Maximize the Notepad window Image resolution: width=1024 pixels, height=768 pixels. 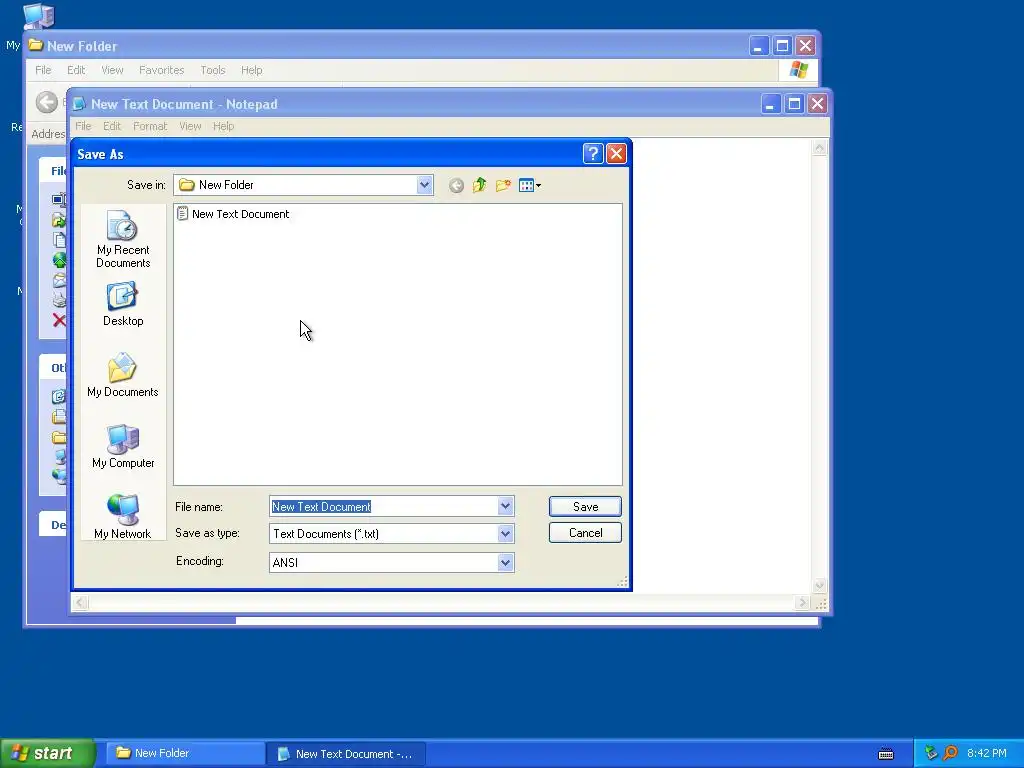coord(793,104)
